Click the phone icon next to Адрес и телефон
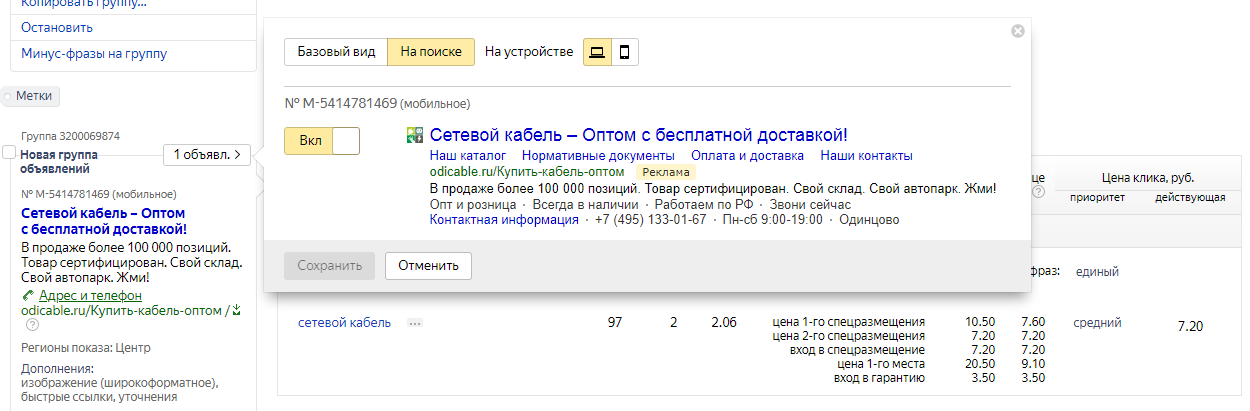1250x411 pixels. [x=27, y=296]
